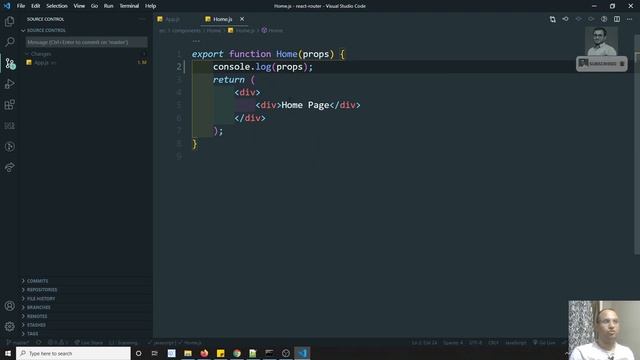Close the Home.js tab

242,19
